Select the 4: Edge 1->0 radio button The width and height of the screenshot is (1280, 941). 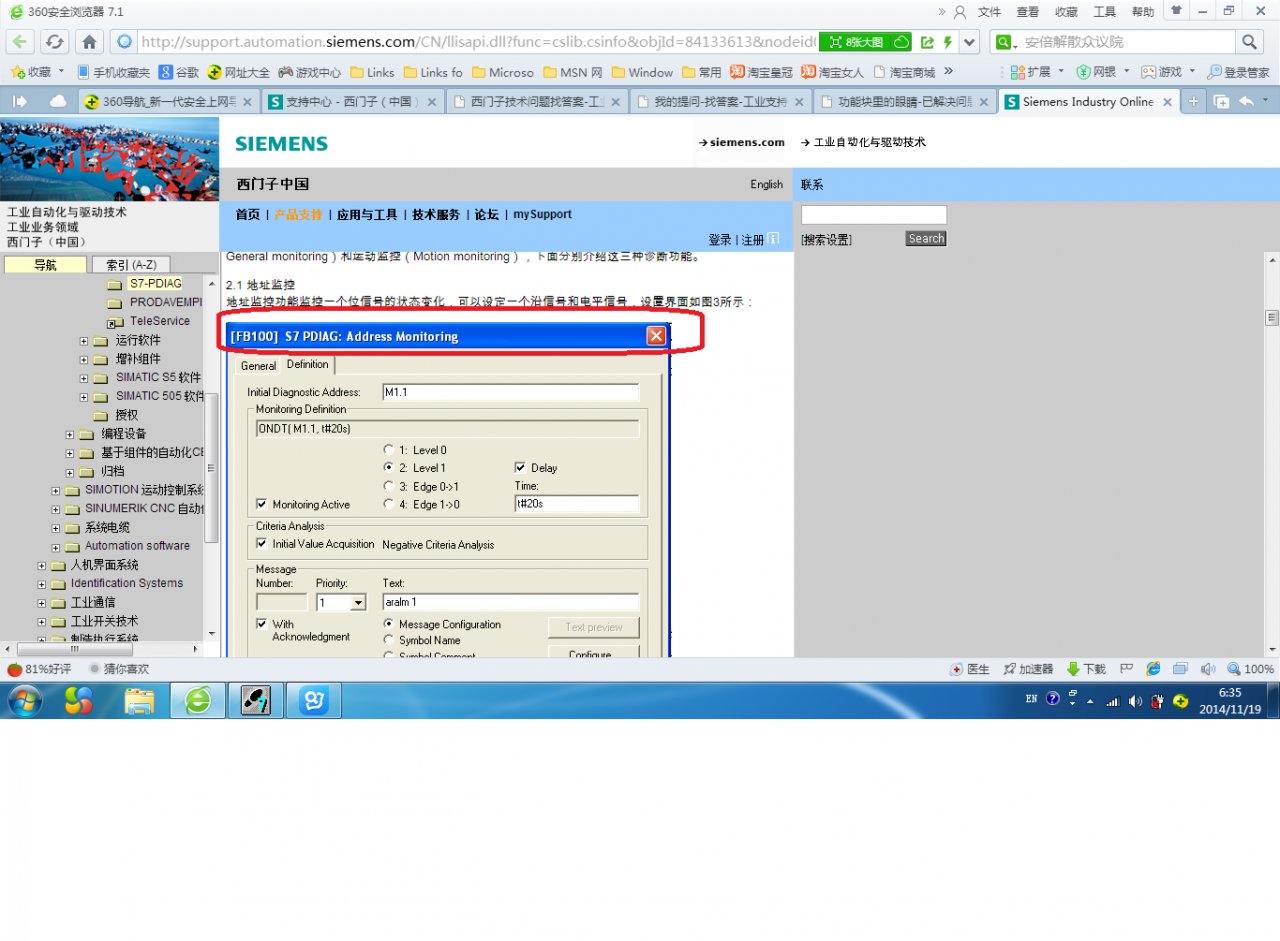[390, 504]
